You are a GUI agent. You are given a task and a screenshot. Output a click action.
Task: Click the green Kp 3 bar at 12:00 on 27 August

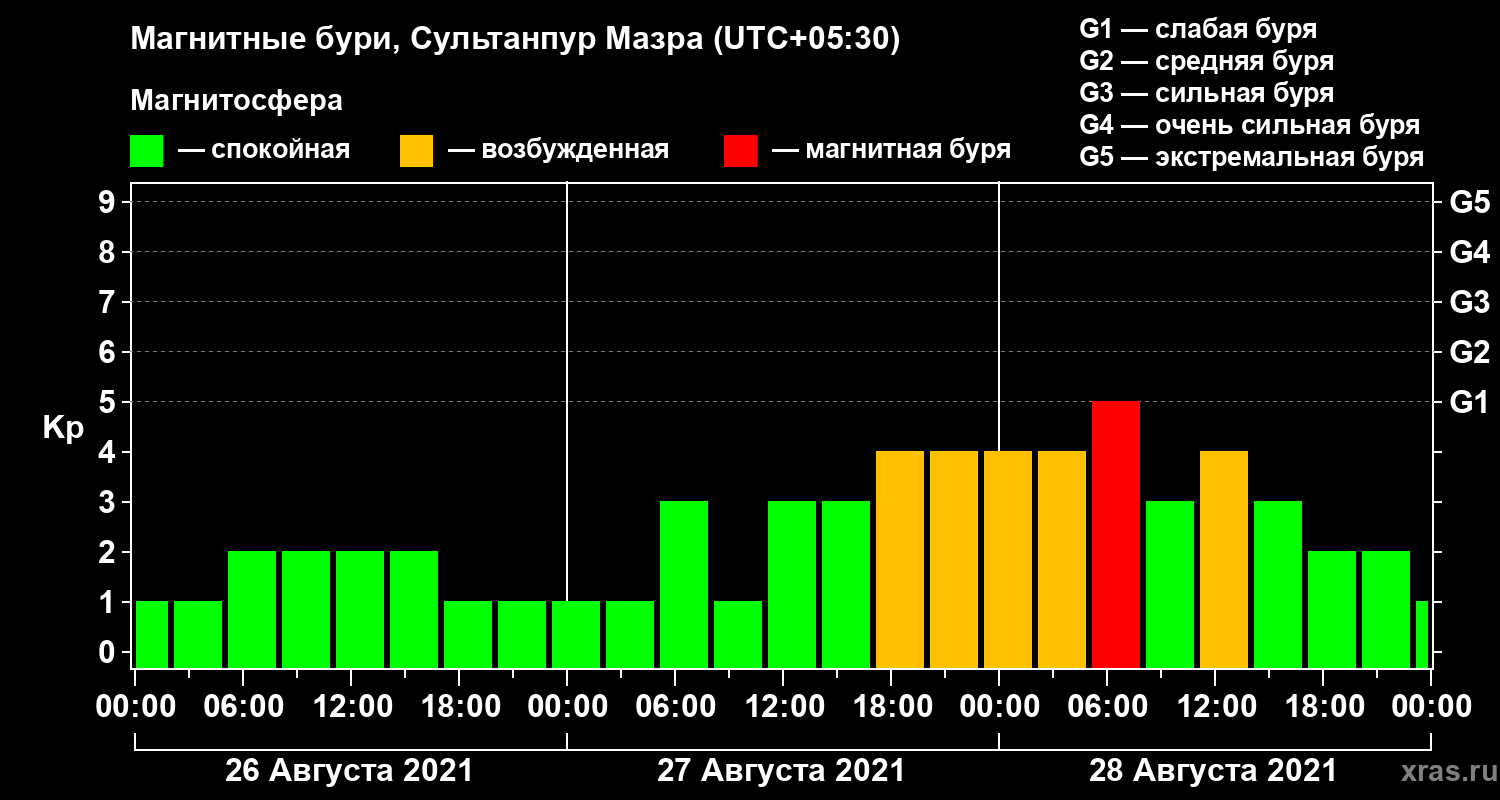[x=792, y=584]
